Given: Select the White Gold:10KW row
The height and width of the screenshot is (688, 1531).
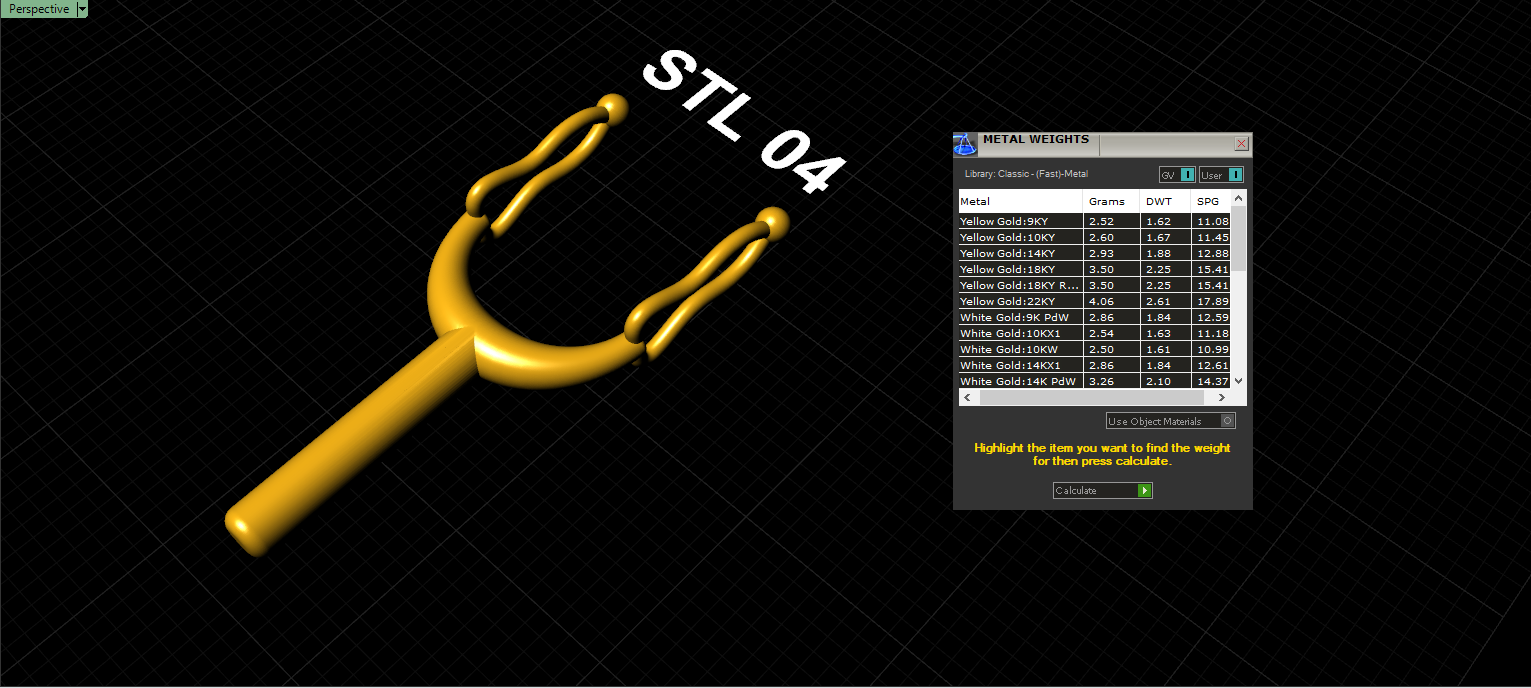Looking at the screenshot, I should pyautogui.click(x=1094, y=349).
